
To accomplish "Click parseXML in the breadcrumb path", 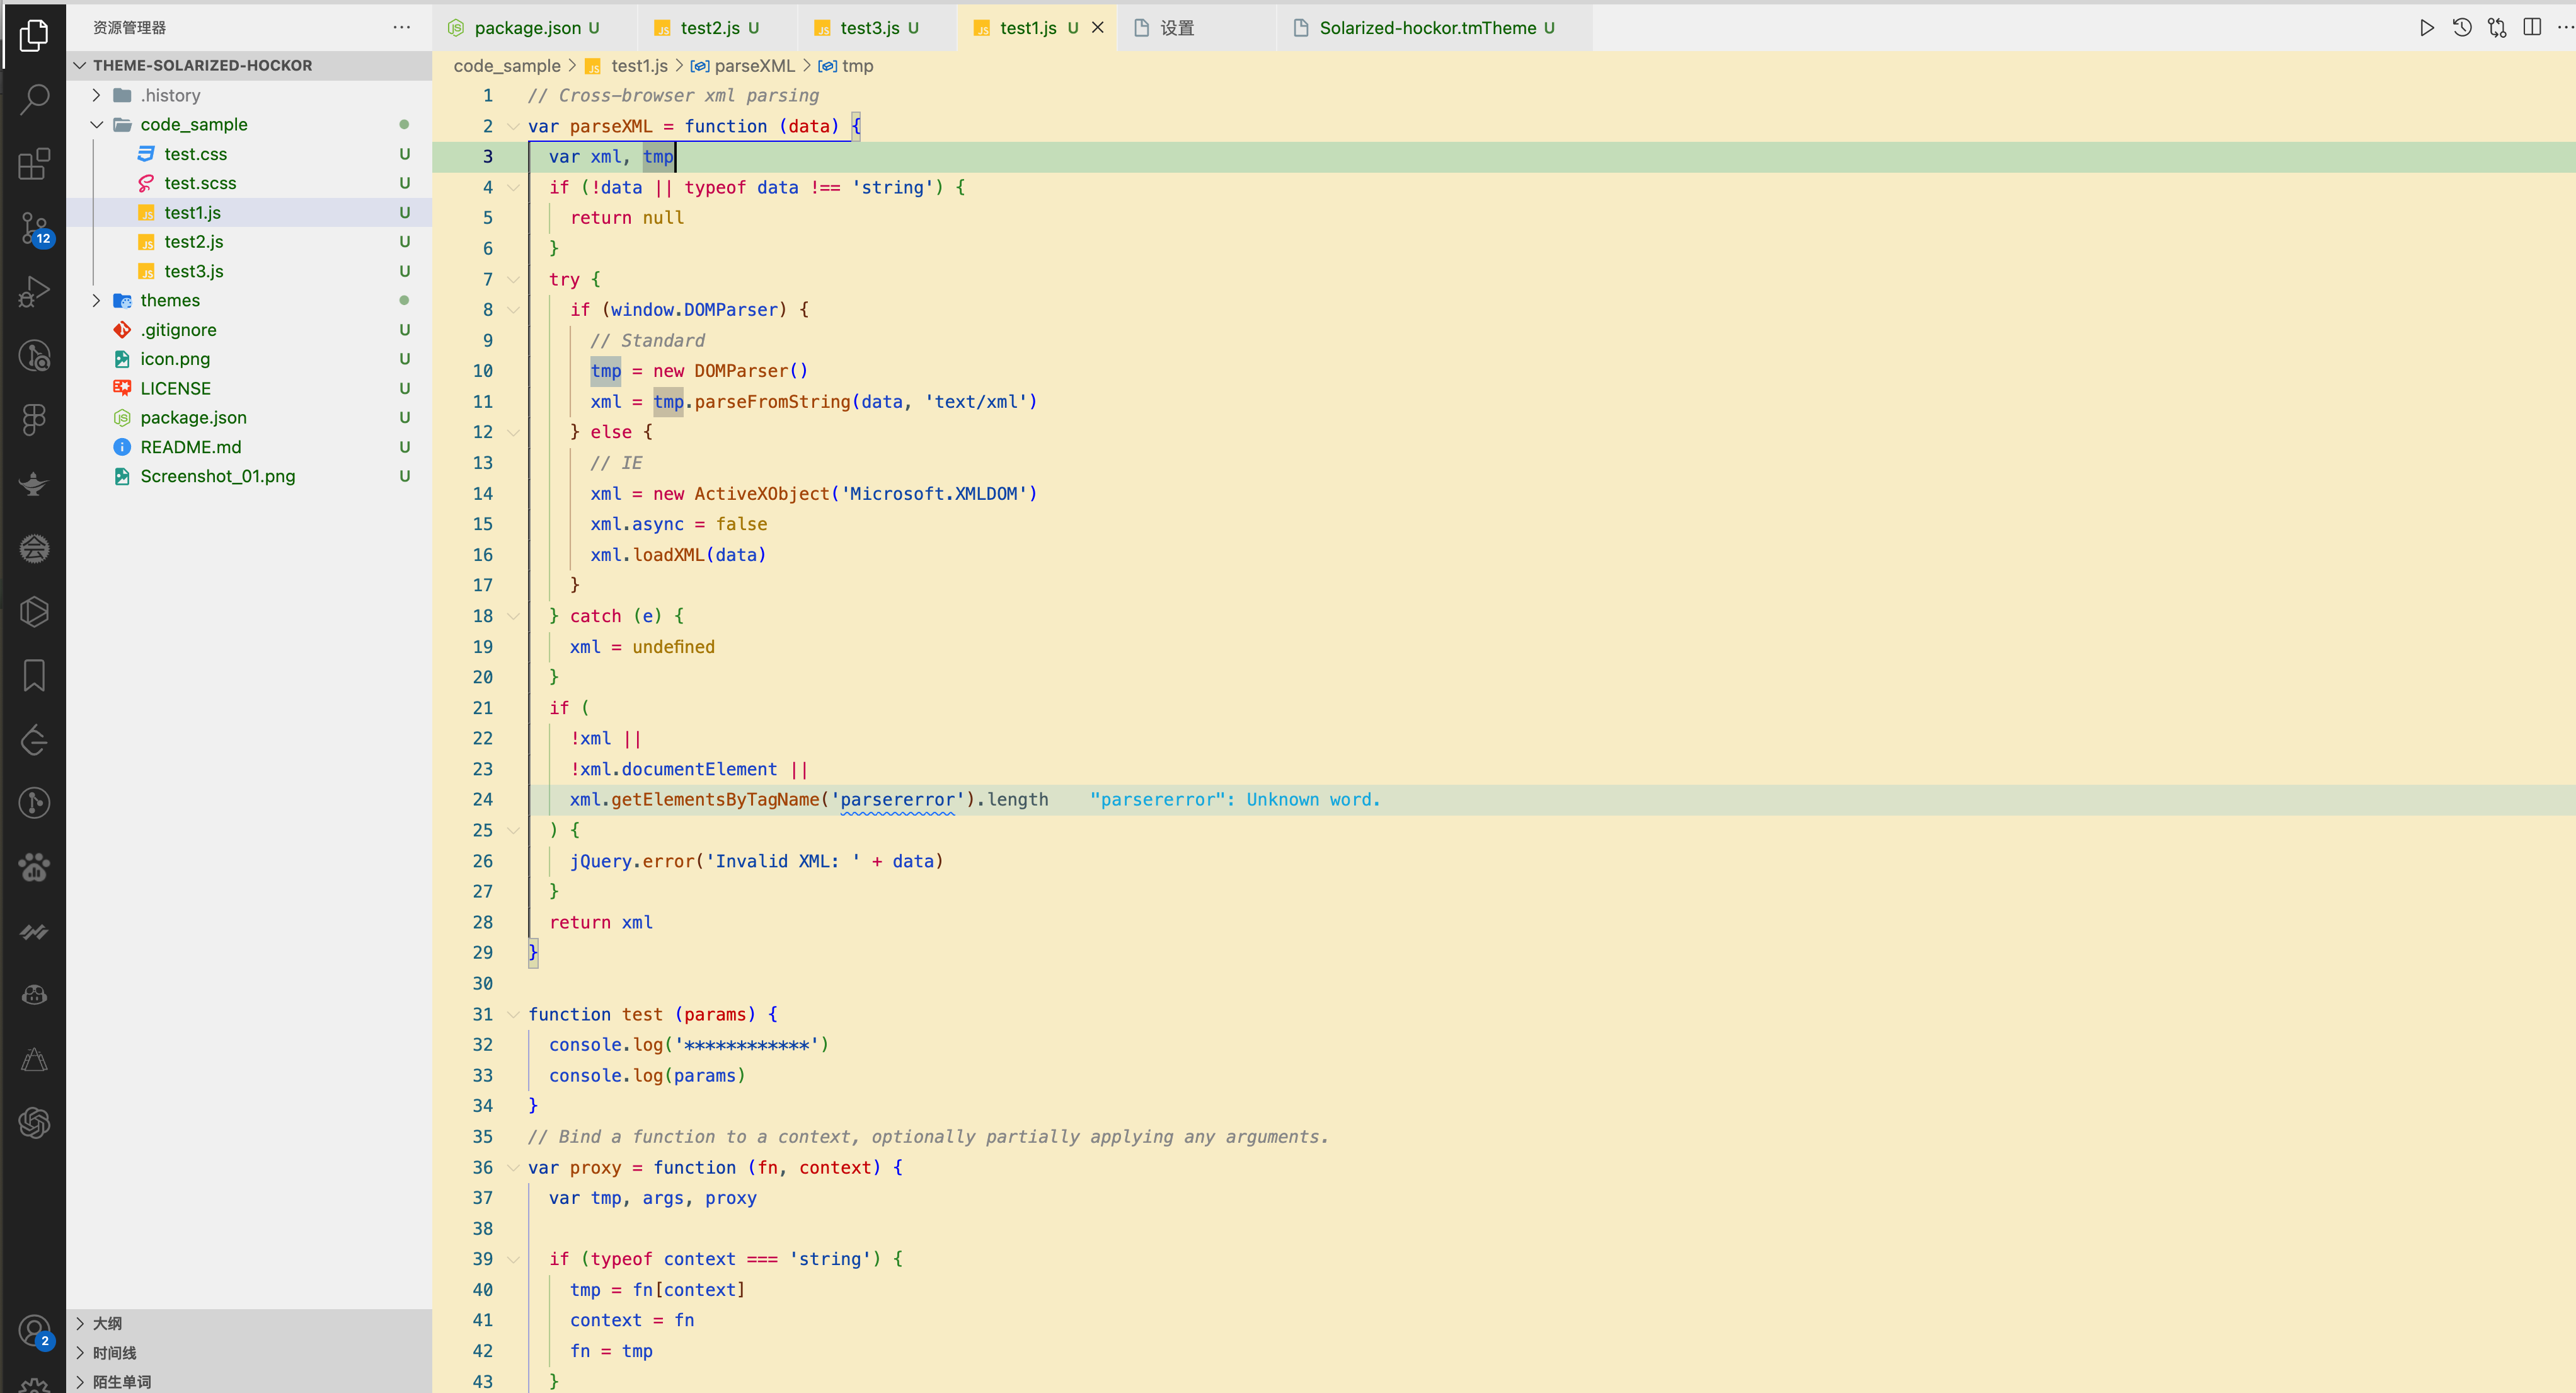I will pyautogui.click(x=753, y=66).
